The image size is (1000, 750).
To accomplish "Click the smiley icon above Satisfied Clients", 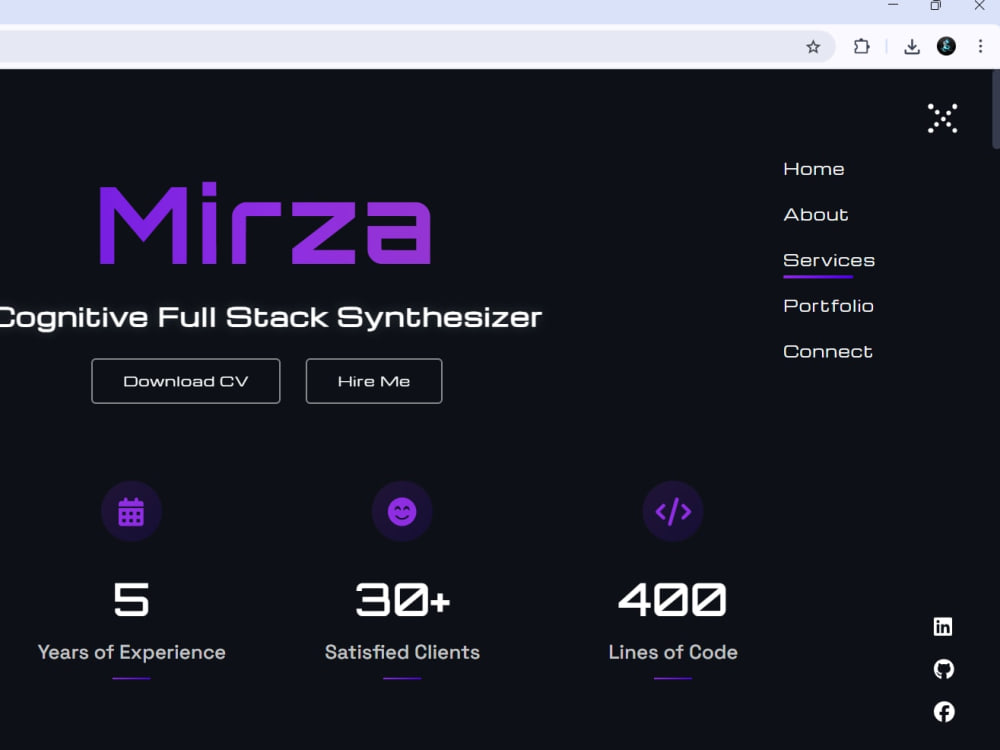I will click(x=402, y=511).
